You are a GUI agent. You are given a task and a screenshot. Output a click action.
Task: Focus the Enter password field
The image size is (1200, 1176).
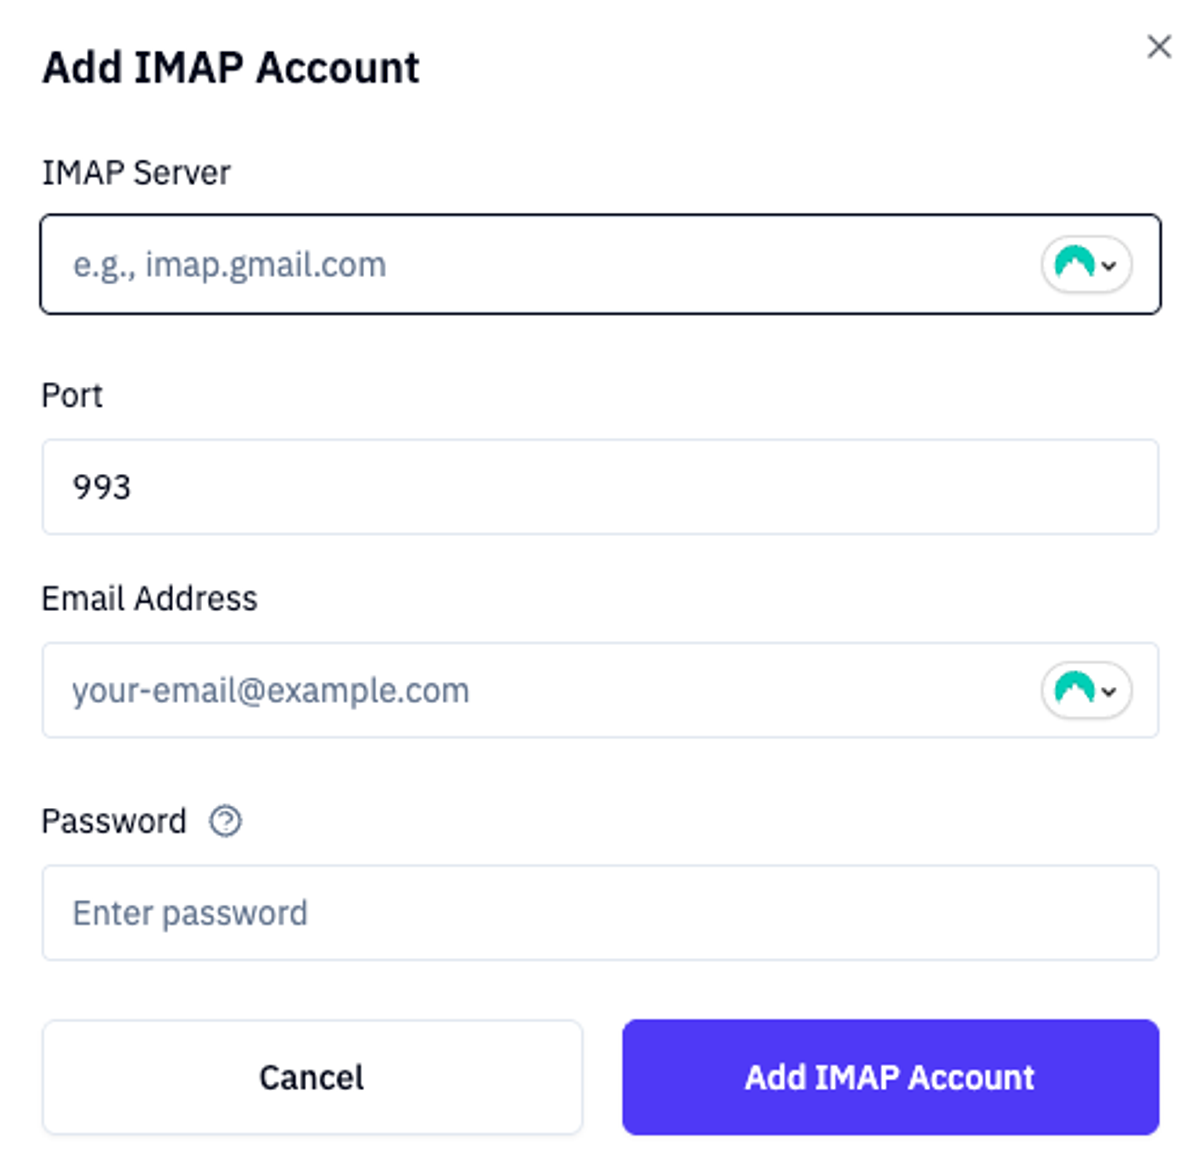[x=600, y=913]
